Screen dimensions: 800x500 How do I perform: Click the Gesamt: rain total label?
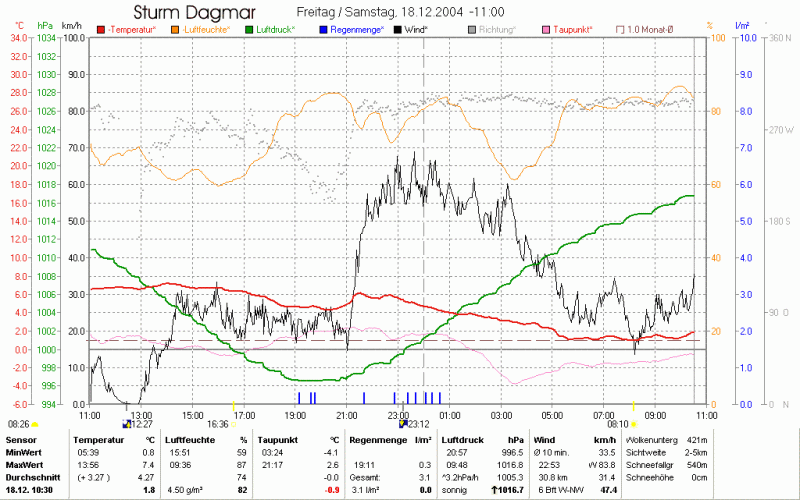coord(364,478)
